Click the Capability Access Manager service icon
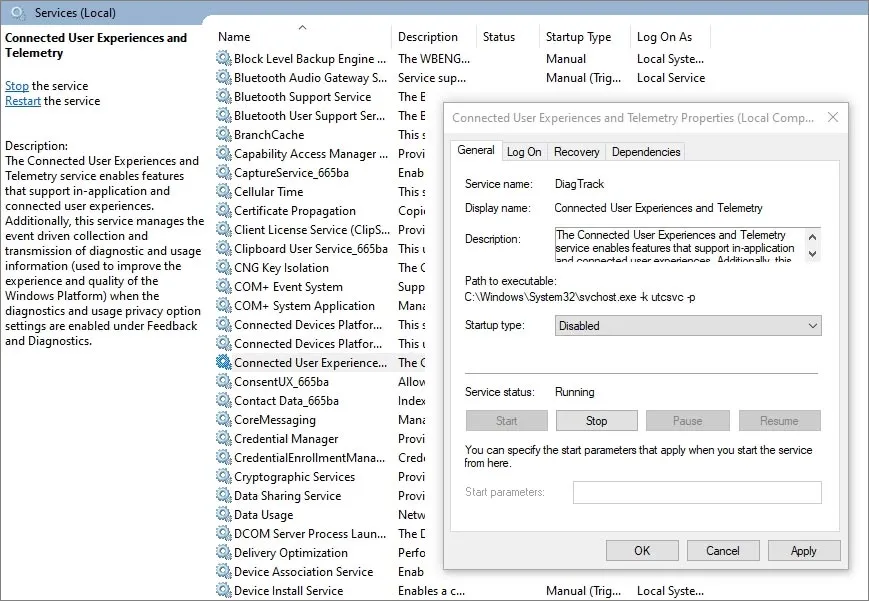Viewport: 869px width, 601px height. [x=222, y=153]
